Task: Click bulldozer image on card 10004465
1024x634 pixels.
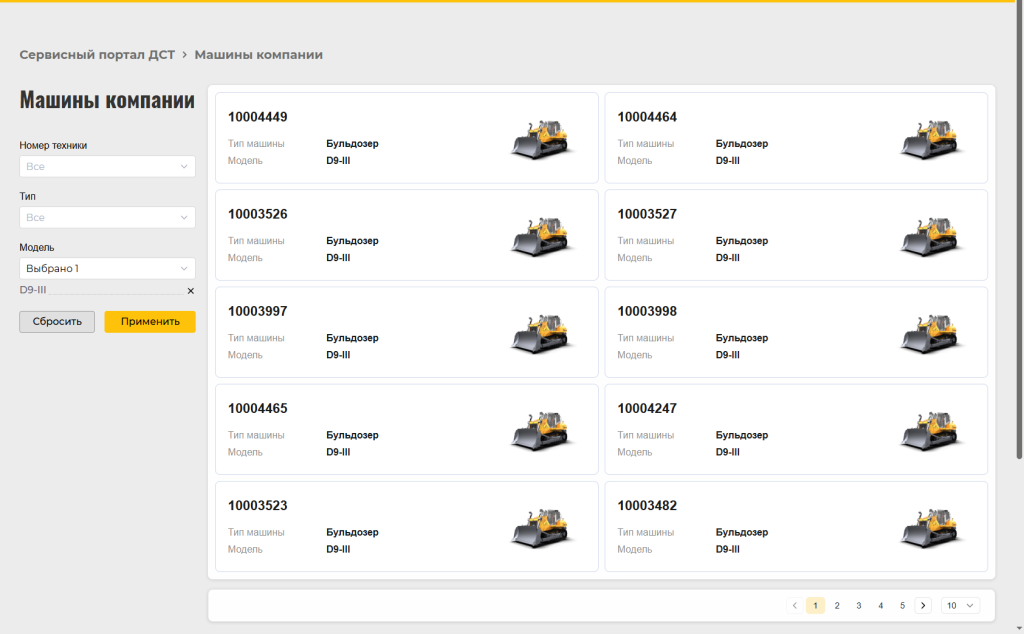Action: tap(542, 431)
